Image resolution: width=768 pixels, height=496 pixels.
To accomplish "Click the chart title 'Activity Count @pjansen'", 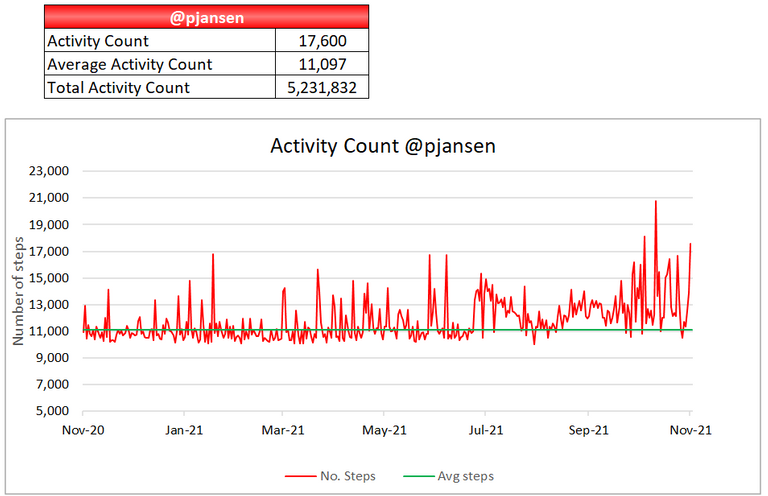I will coord(383,146).
